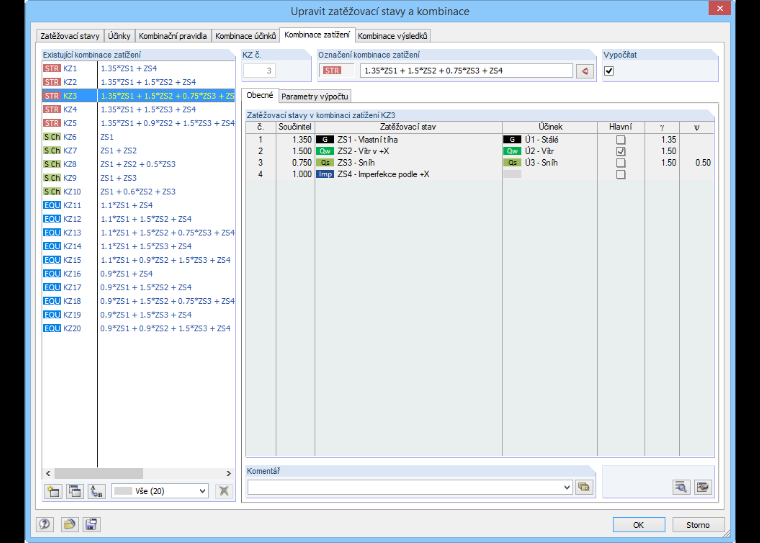
Task: Click the renumber combinations icon
Action: coord(97,491)
